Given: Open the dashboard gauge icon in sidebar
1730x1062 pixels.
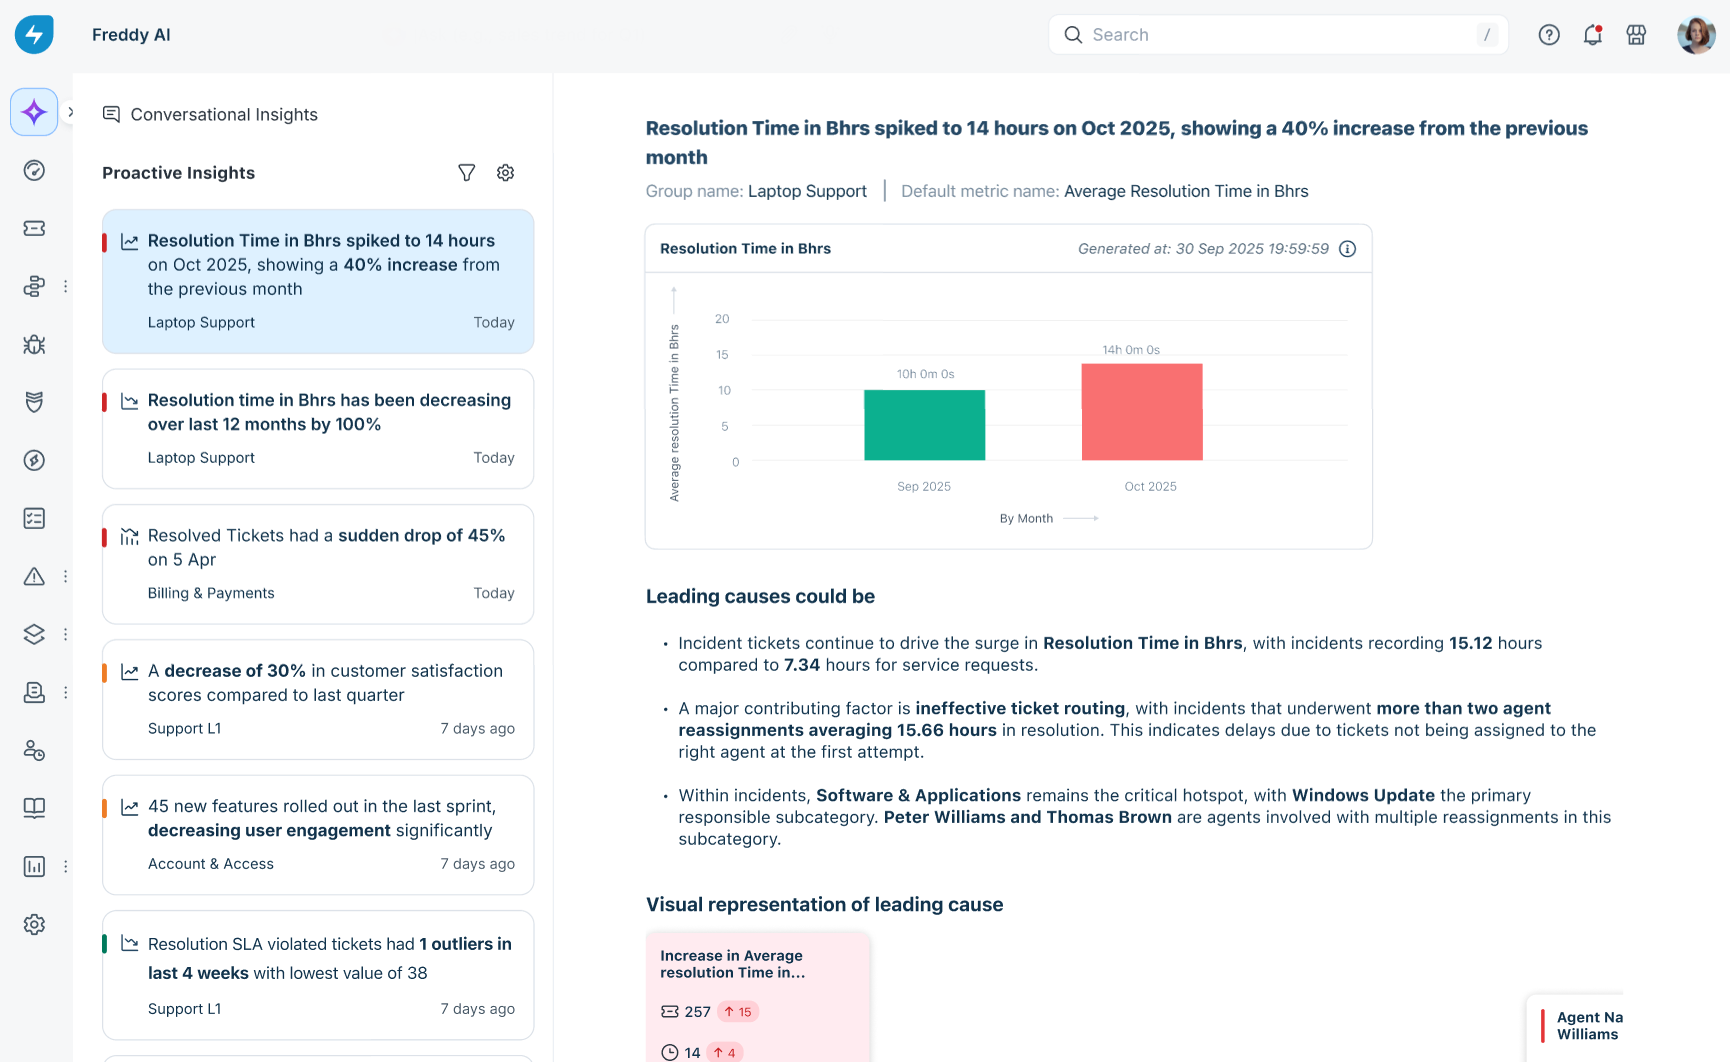Looking at the screenshot, I should 34,170.
